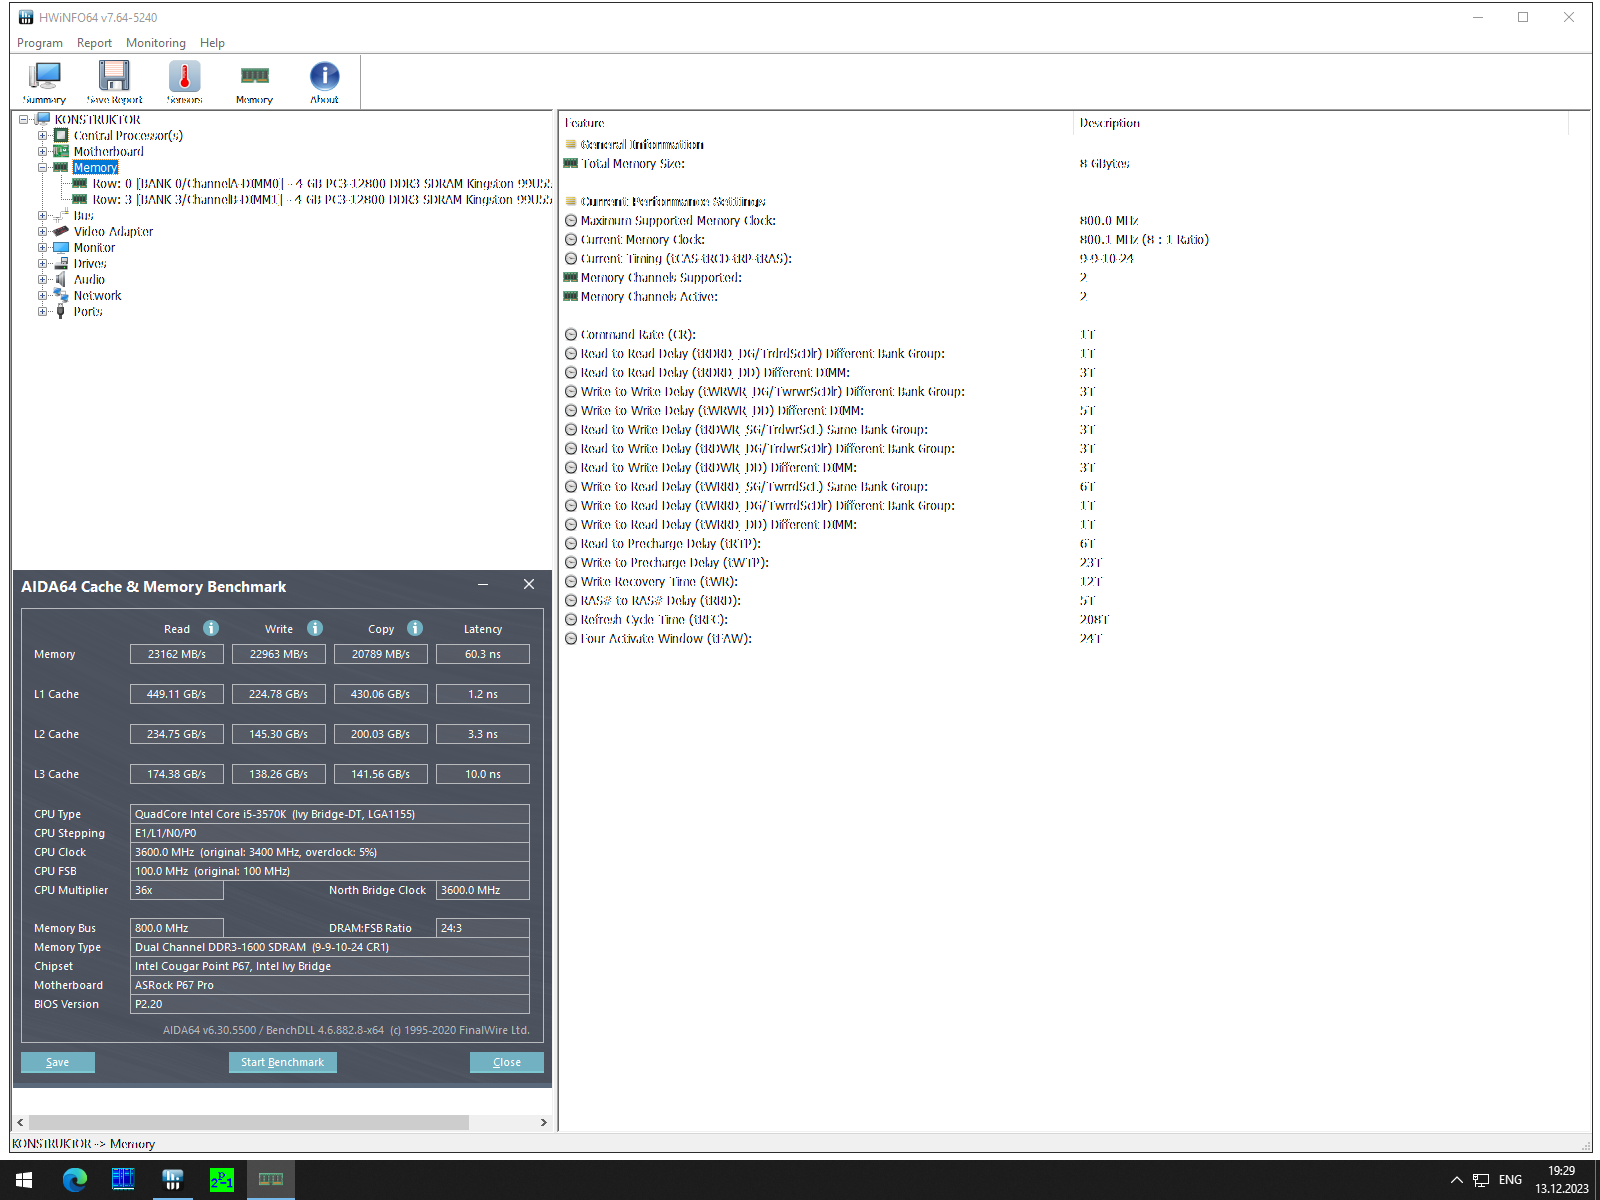Click the Start Benchmark button
This screenshot has height=1200, width=1600.
coord(283,1062)
